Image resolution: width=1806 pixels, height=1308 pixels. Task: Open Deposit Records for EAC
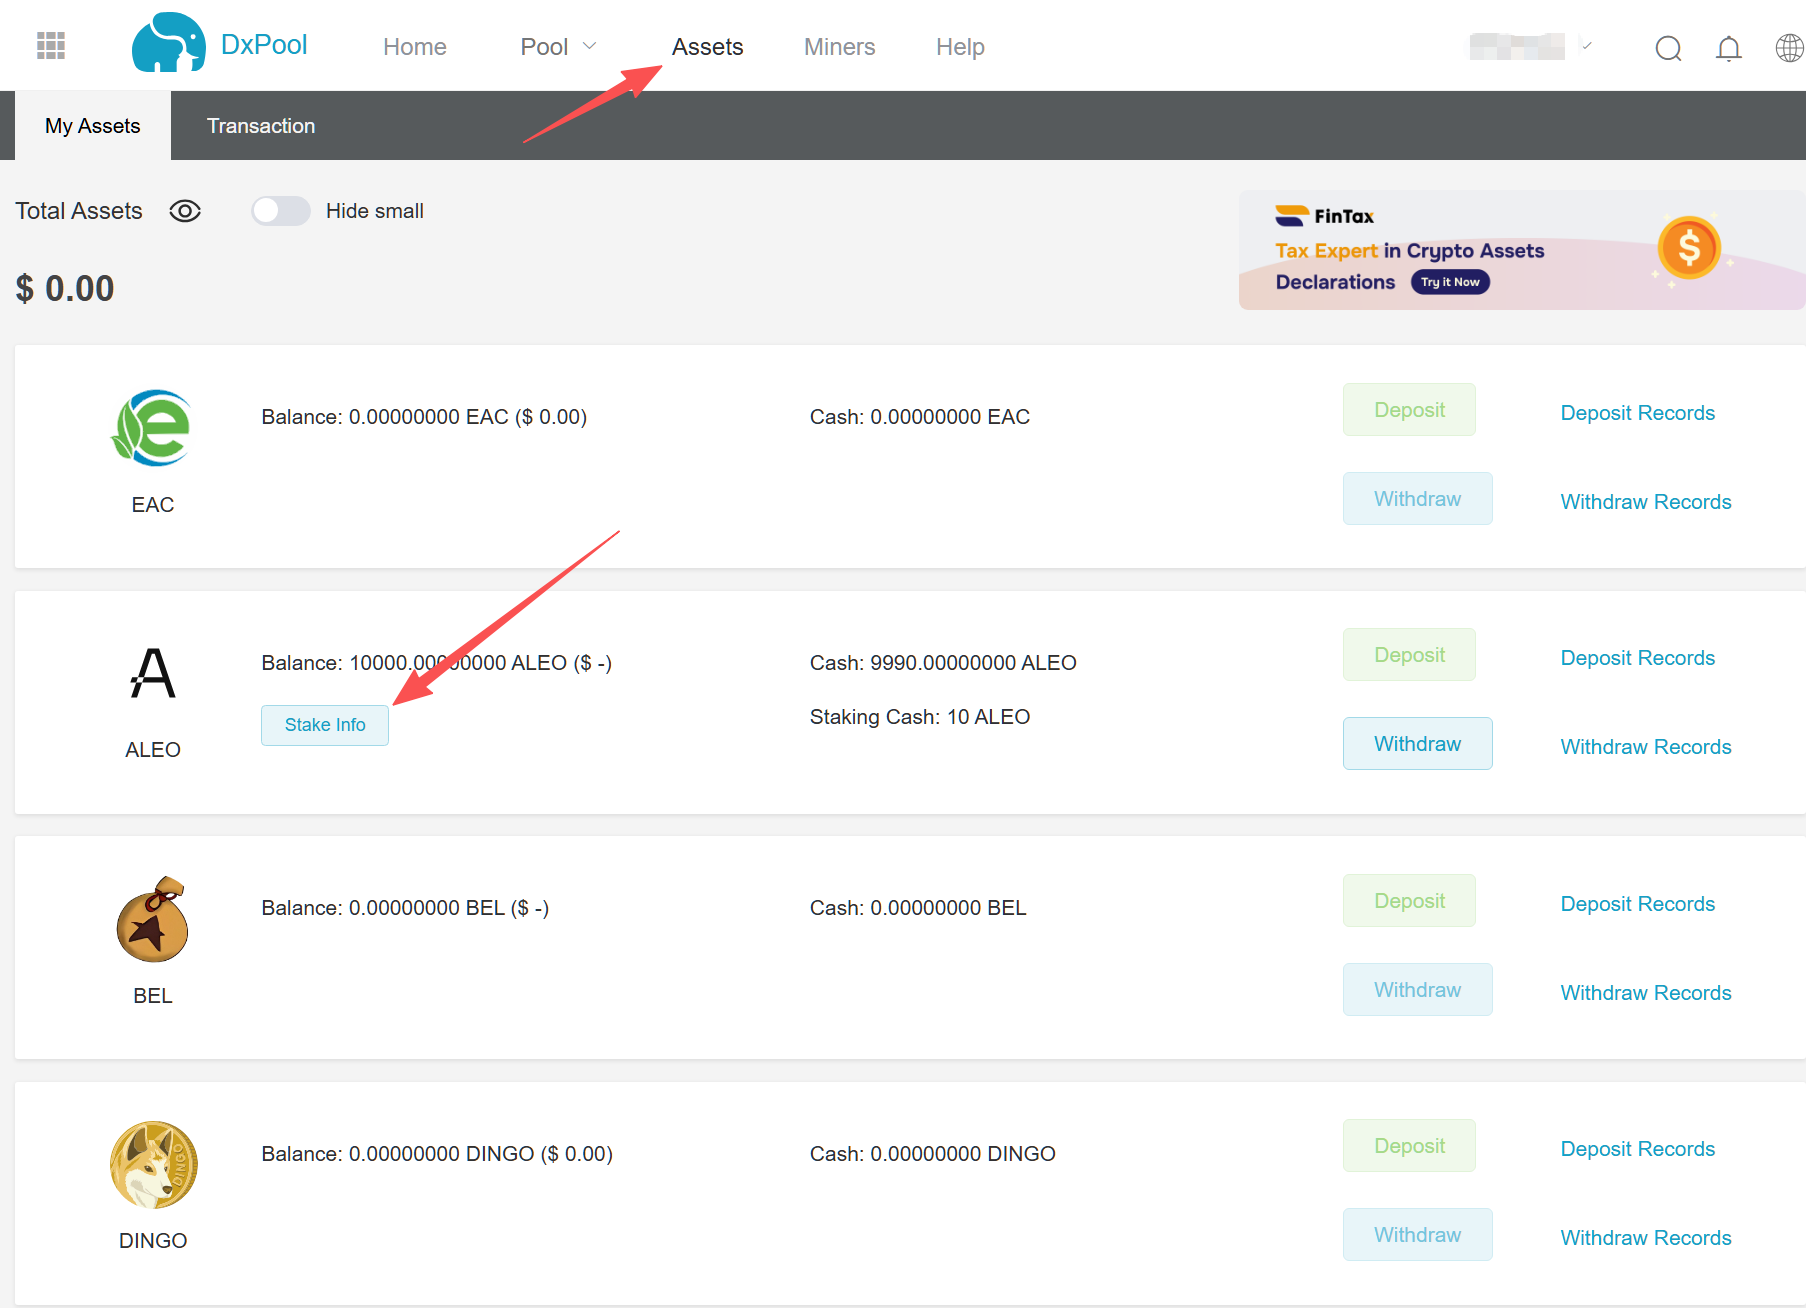(1637, 413)
